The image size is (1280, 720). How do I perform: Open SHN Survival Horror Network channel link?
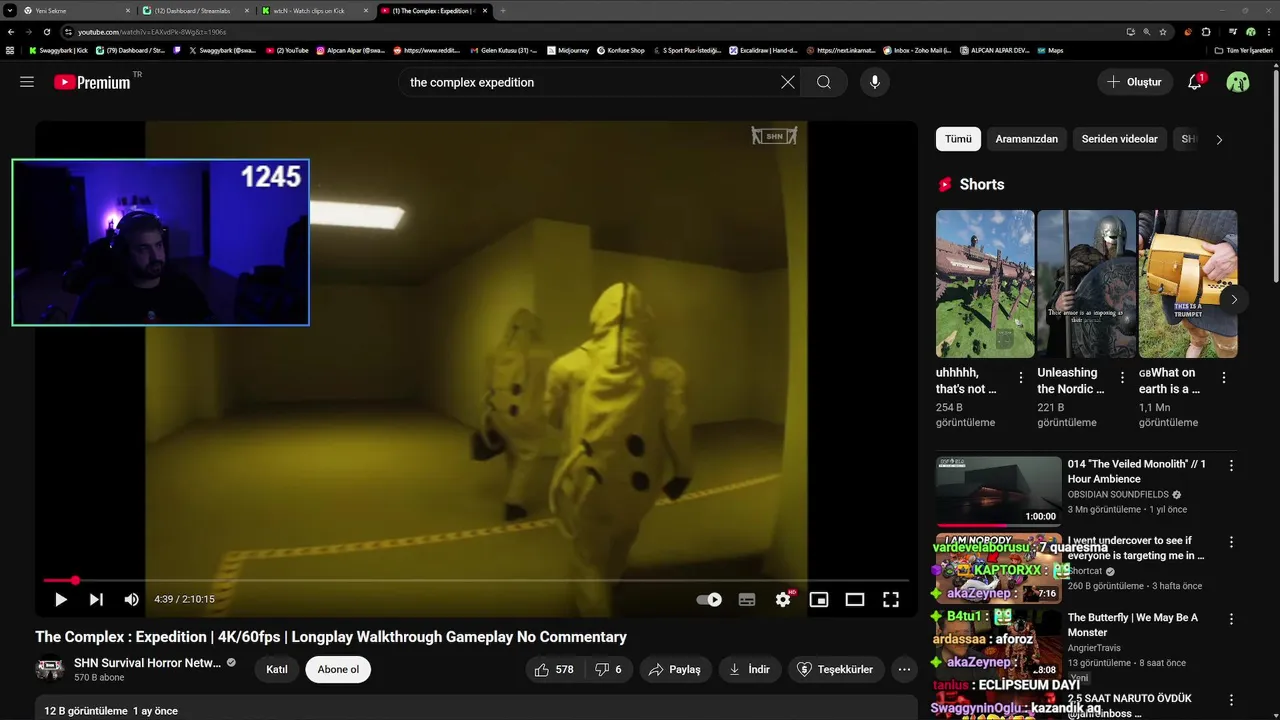[x=148, y=663]
